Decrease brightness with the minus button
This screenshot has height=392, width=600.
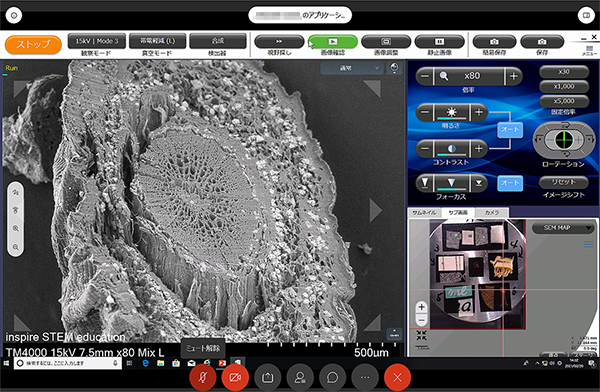425,113
